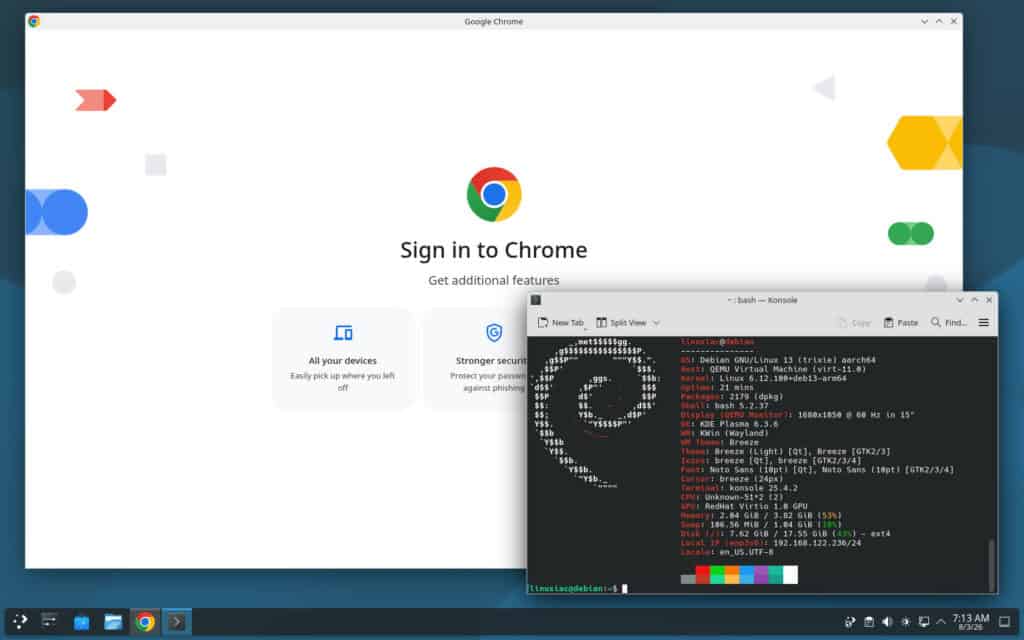
Task: Click the Stronger security shield icon
Action: (494, 332)
